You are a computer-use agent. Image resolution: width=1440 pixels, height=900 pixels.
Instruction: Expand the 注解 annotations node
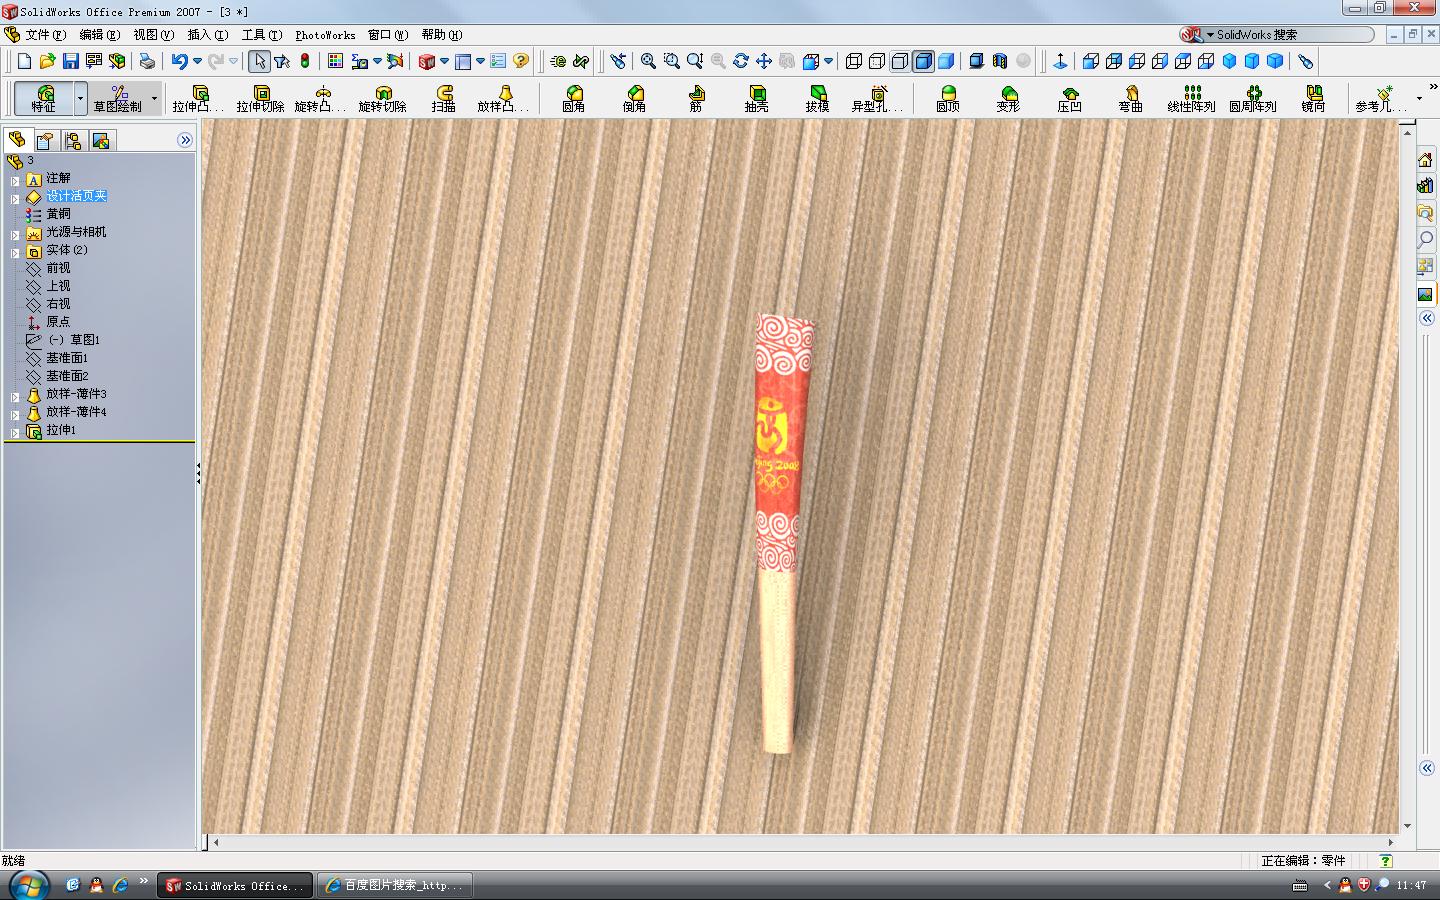pyautogui.click(x=15, y=180)
